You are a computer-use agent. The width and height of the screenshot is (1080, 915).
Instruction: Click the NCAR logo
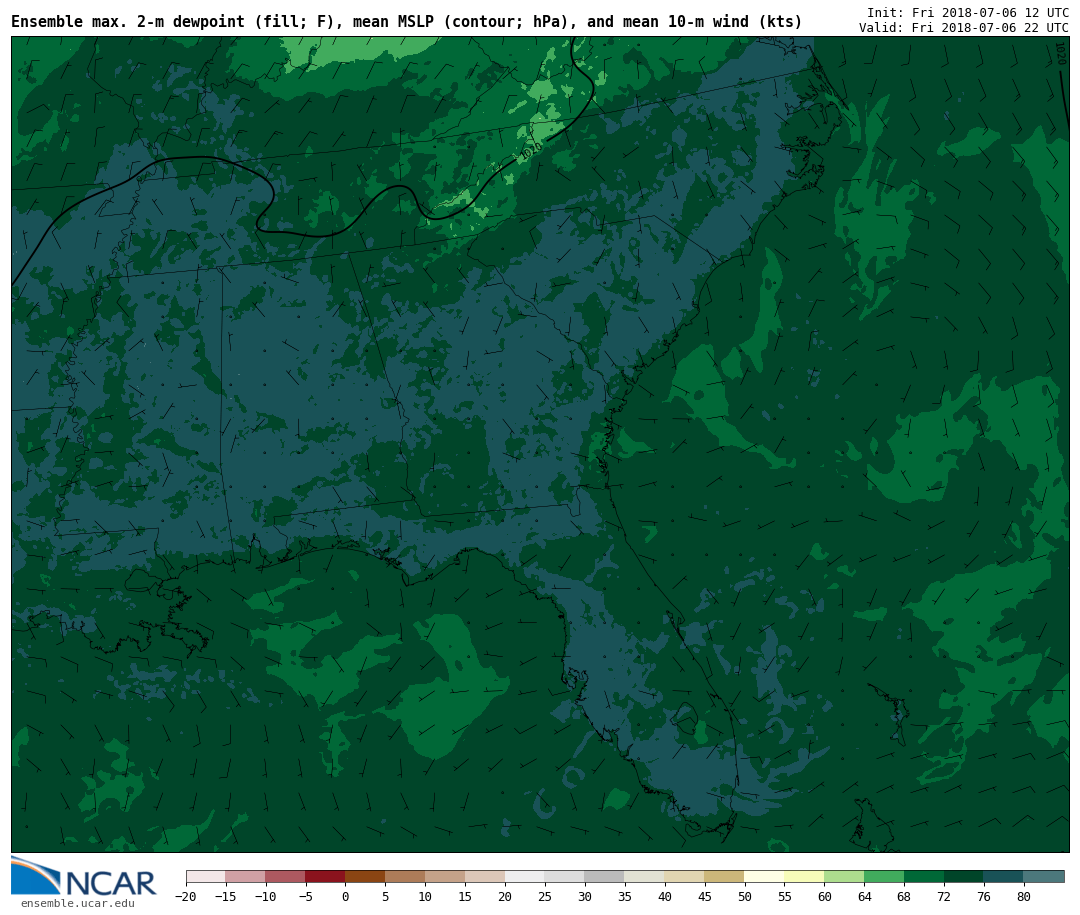(83, 876)
